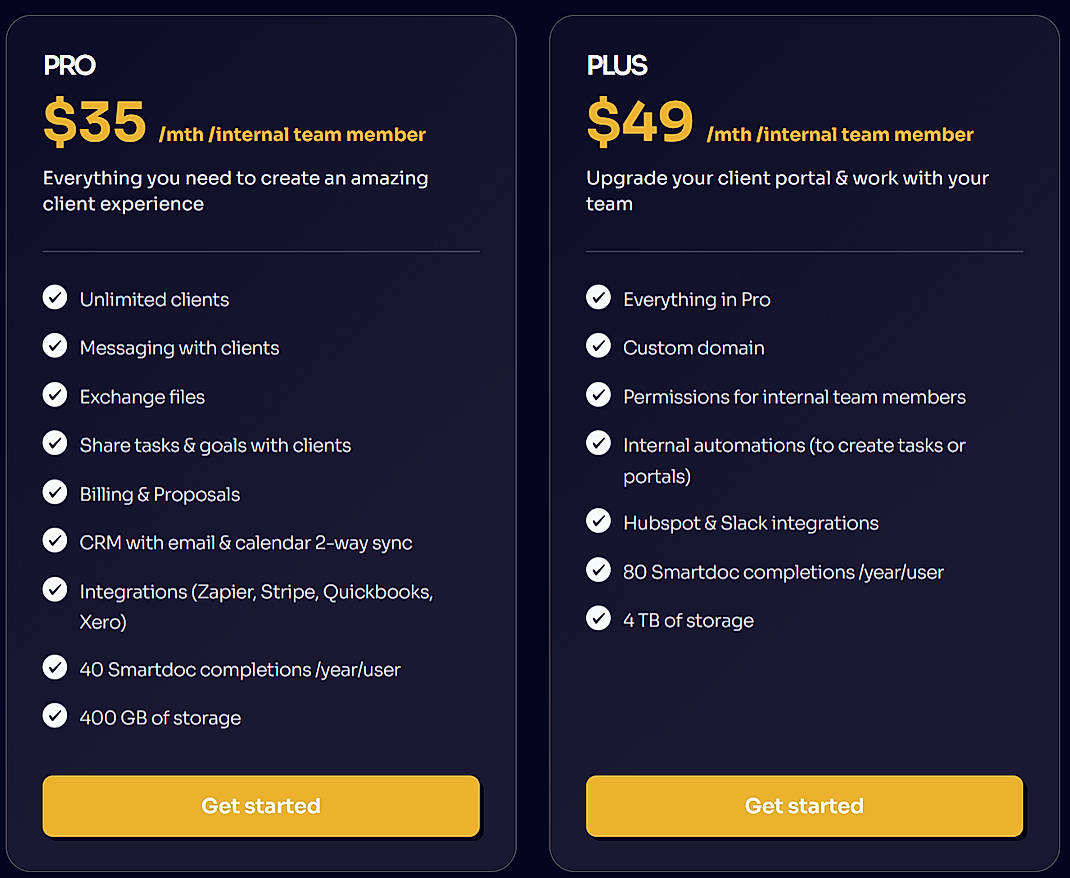Click Get started under the Pro plan
1070x878 pixels.
coord(260,806)
